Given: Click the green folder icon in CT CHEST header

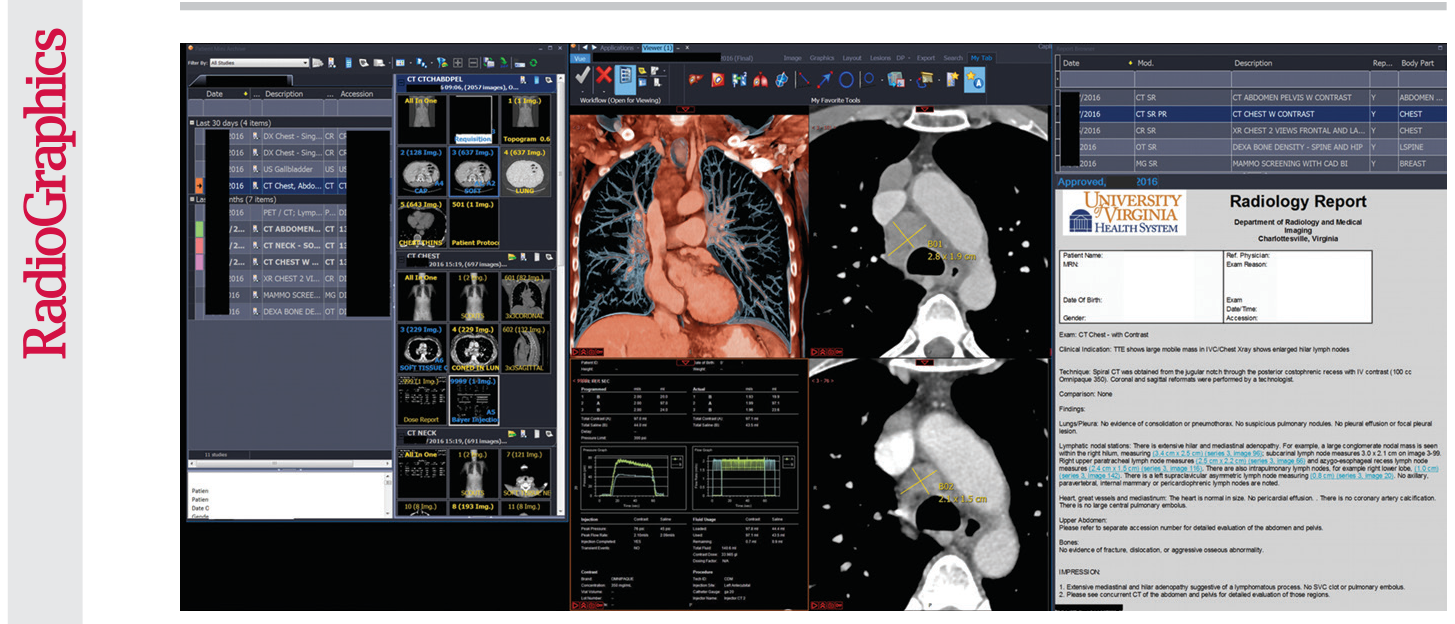Looking at the screenshot, I should (x=512, y=257).
